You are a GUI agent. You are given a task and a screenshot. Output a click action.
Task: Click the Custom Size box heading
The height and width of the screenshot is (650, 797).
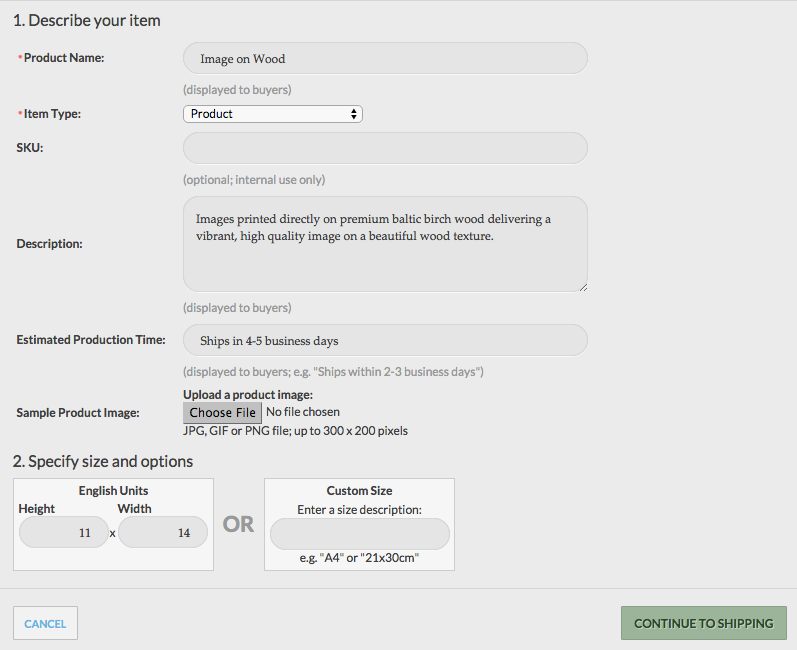click(359, 490)
